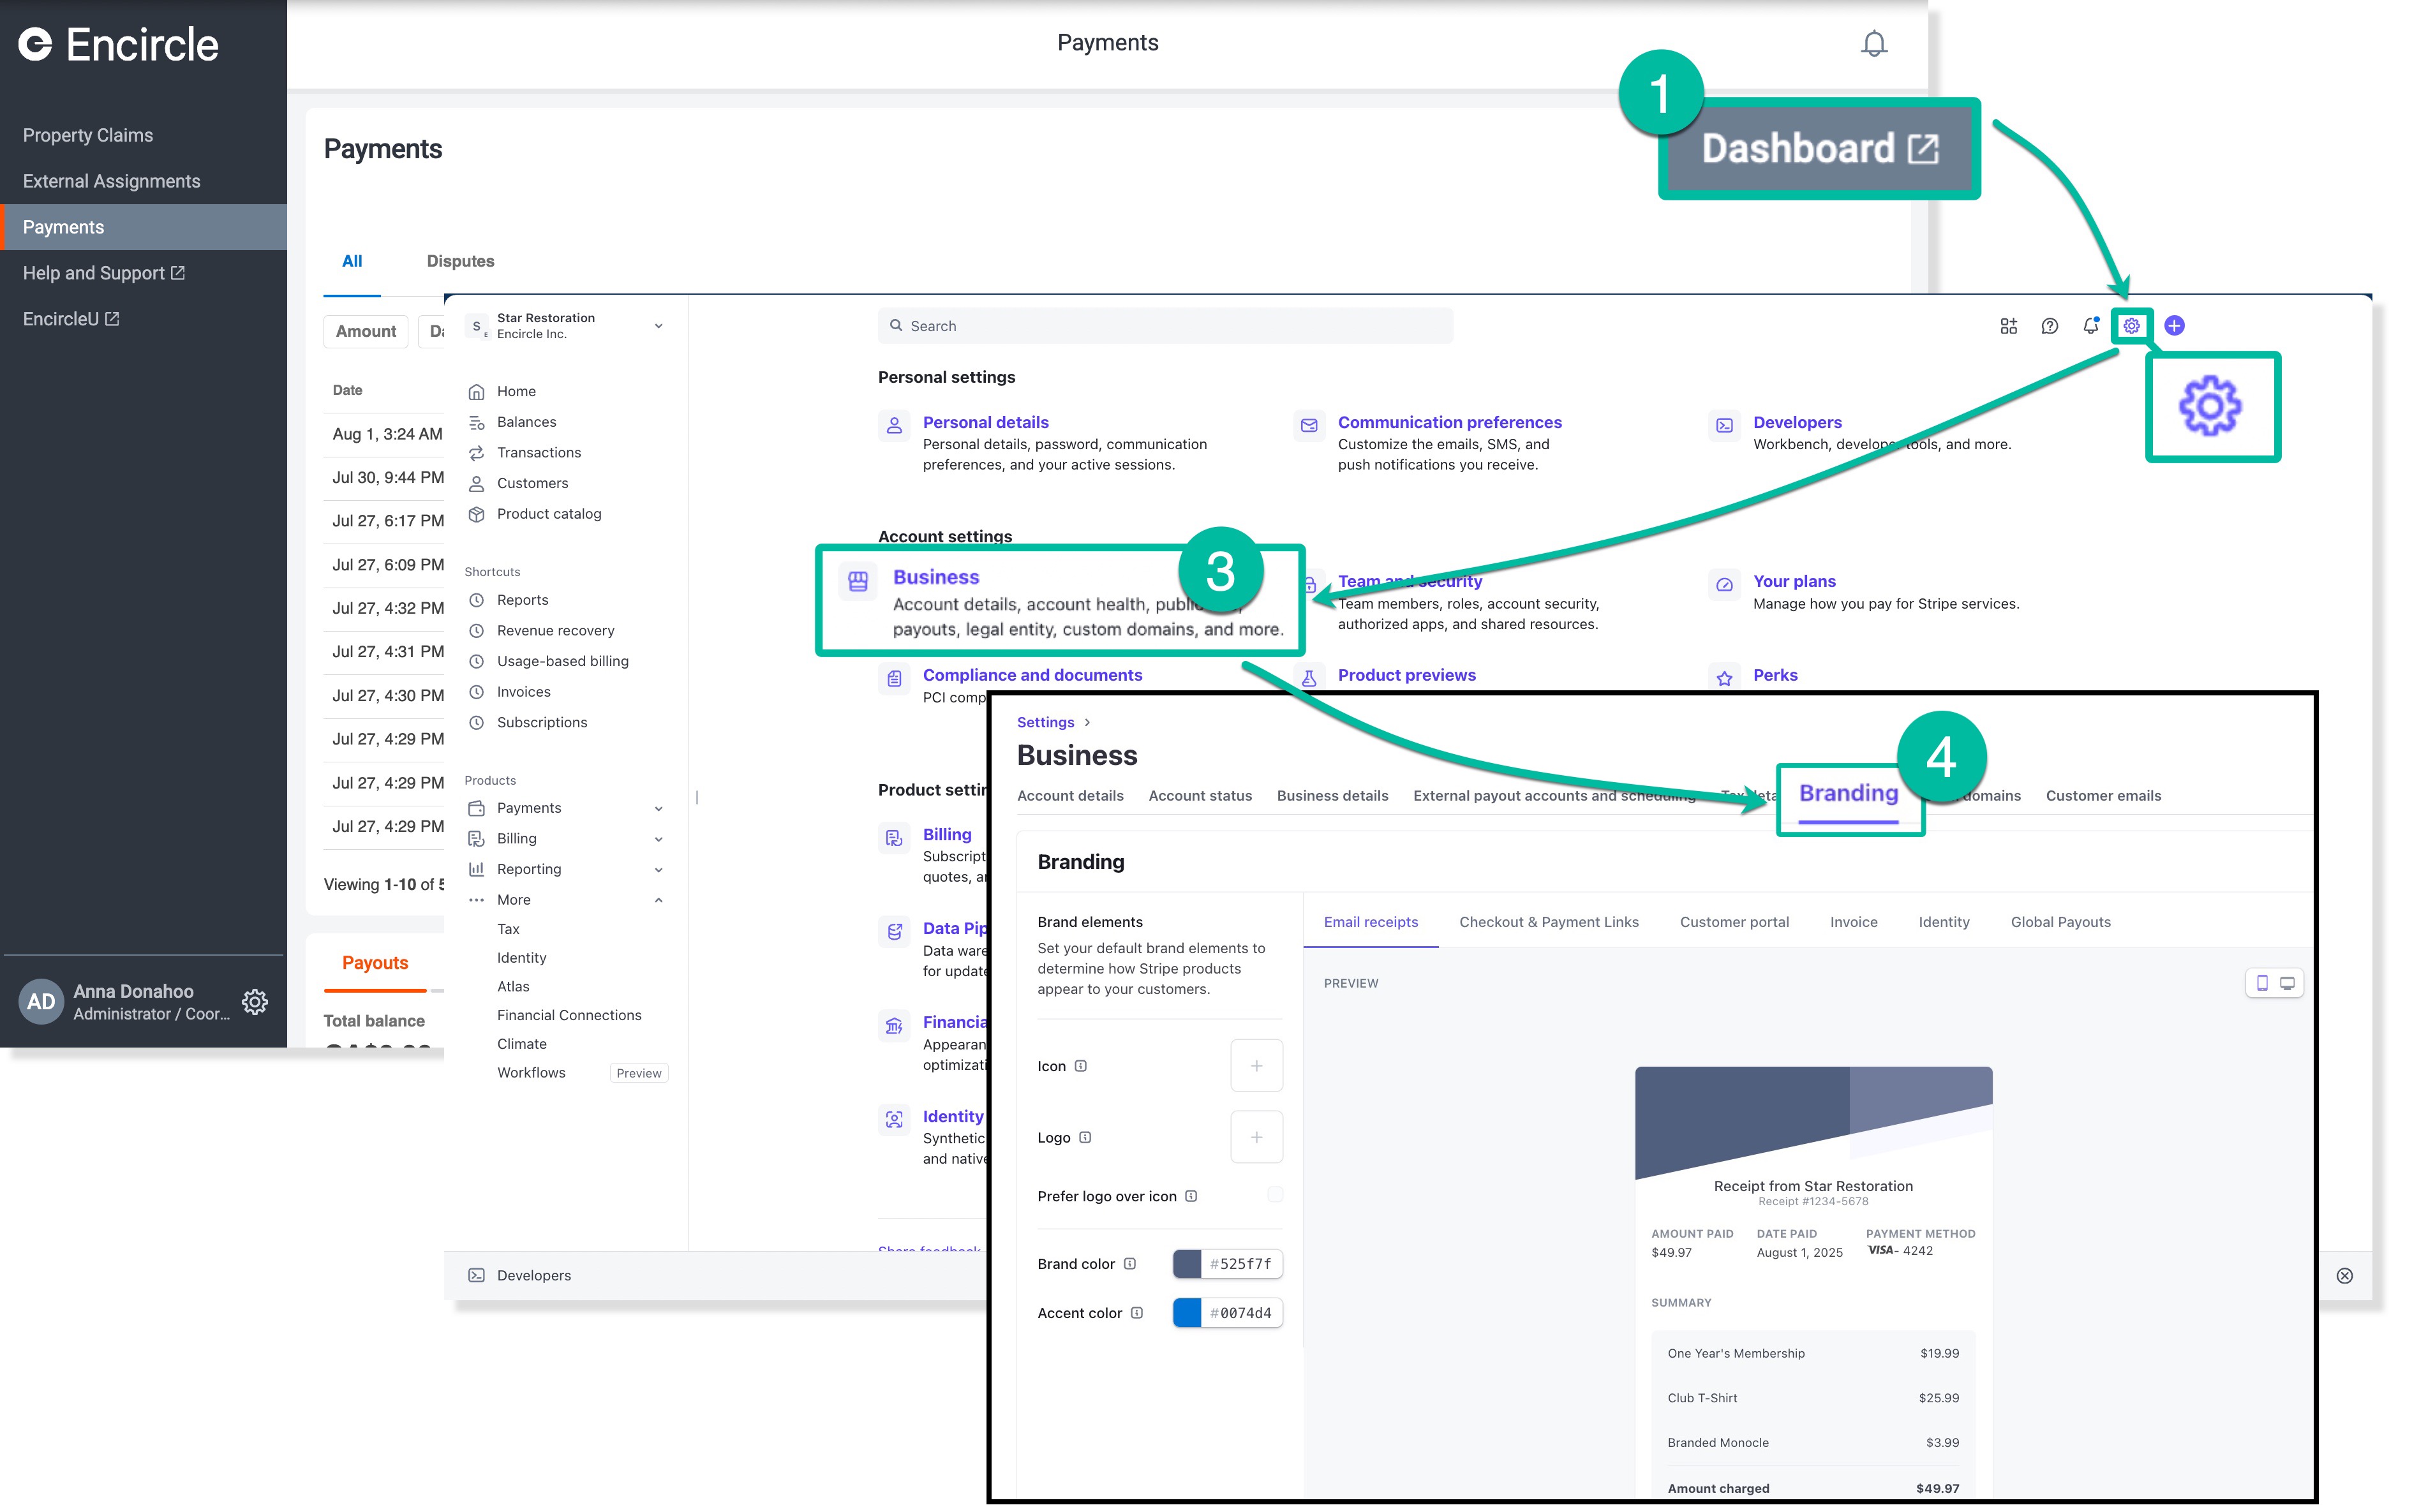
Task: Expand the Billing products section
Action: click(658, 839)
